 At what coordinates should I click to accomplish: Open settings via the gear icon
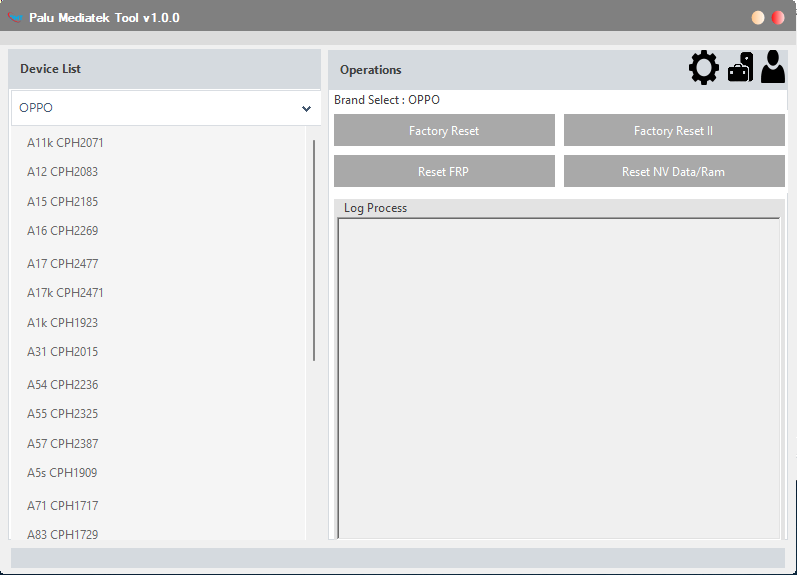704,68
